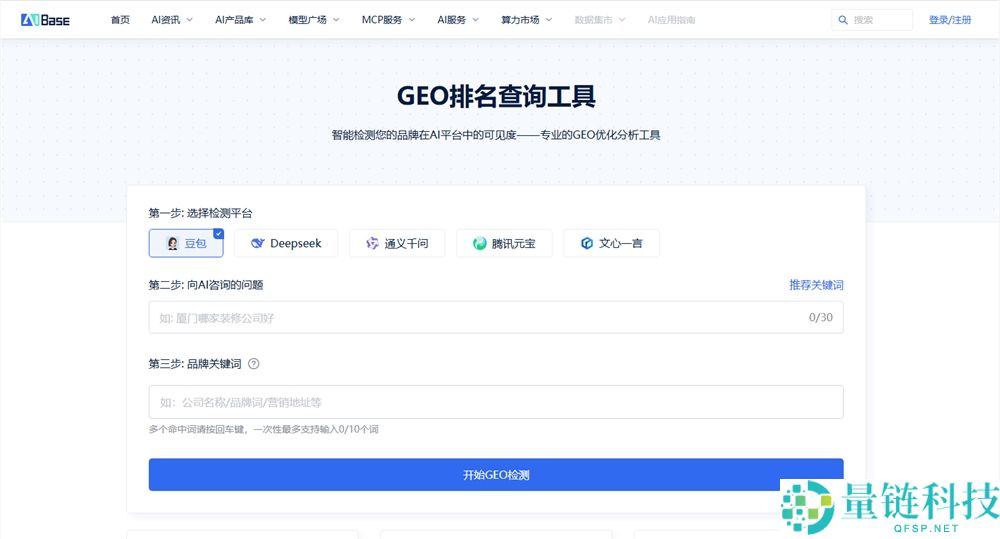Image resolution: width=1000 pixels, height=539 pixels.
Task: Select Deepseek as detection platform
Action: [x=286, y=243]
